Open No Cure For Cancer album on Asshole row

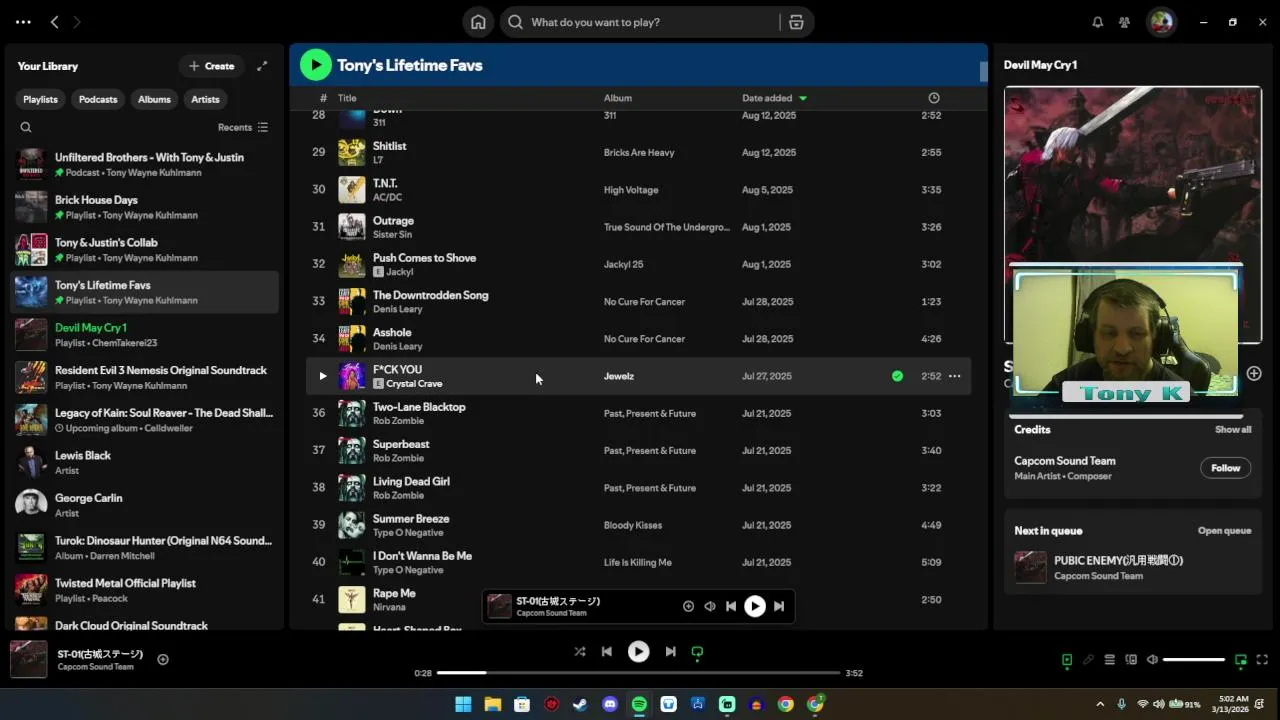[644, 339]
